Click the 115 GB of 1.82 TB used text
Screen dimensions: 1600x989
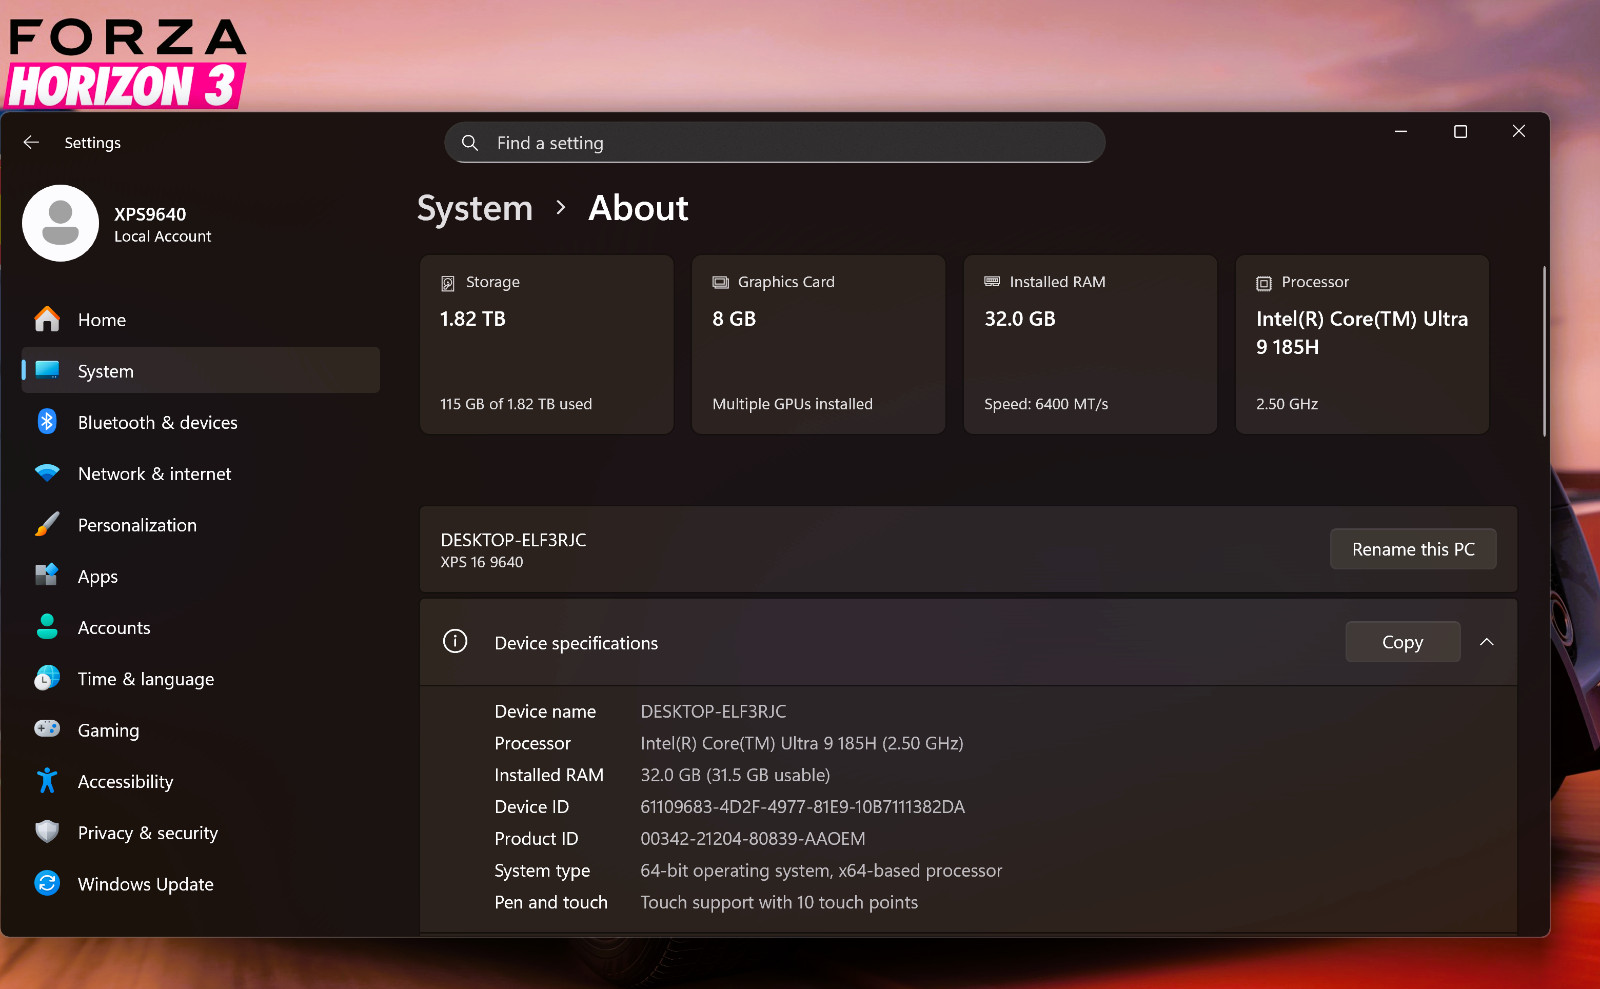[x=516, y=404]
